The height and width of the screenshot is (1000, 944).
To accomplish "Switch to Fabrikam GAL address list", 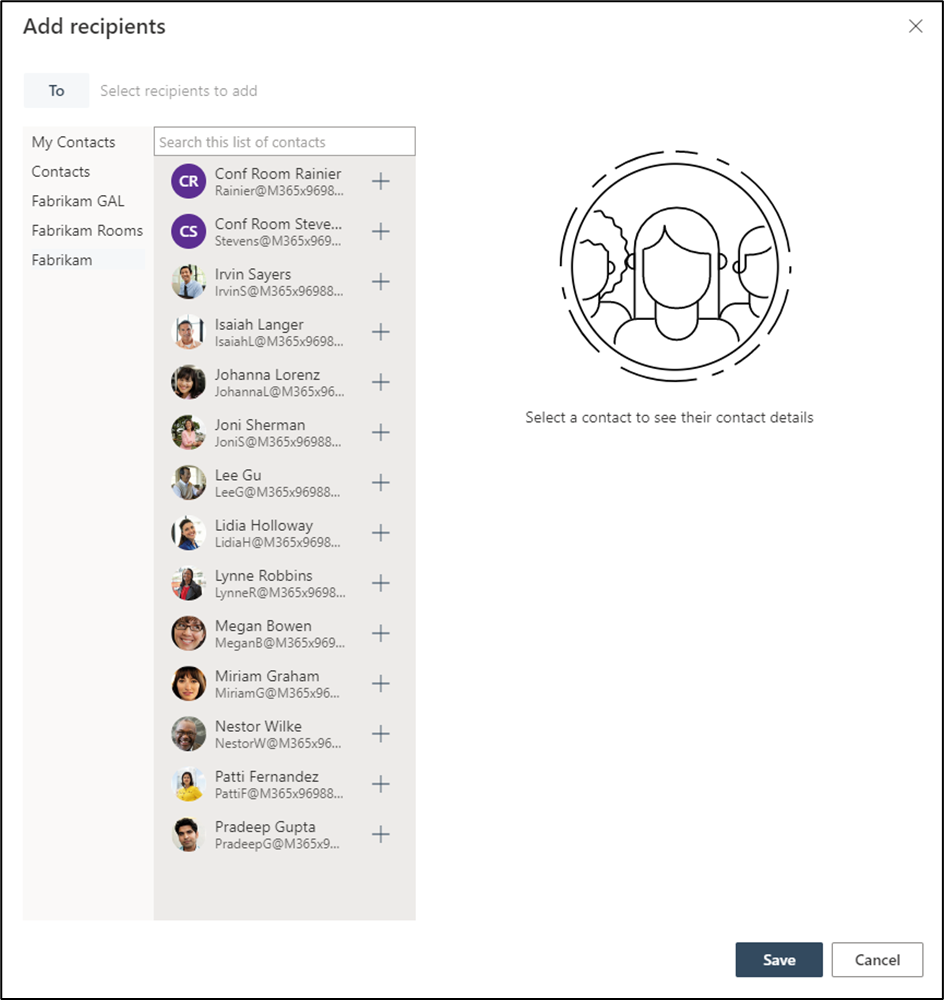I will tap(78, 201).
